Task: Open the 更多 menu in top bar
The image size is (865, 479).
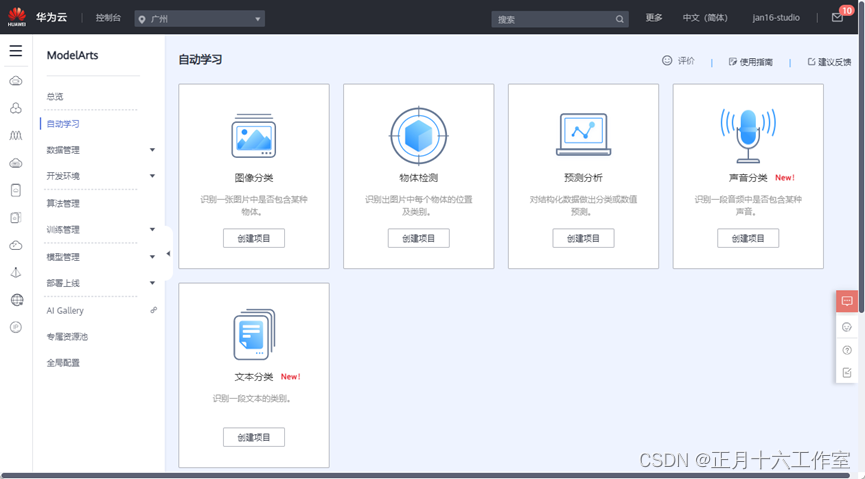Action: (654, 18)
